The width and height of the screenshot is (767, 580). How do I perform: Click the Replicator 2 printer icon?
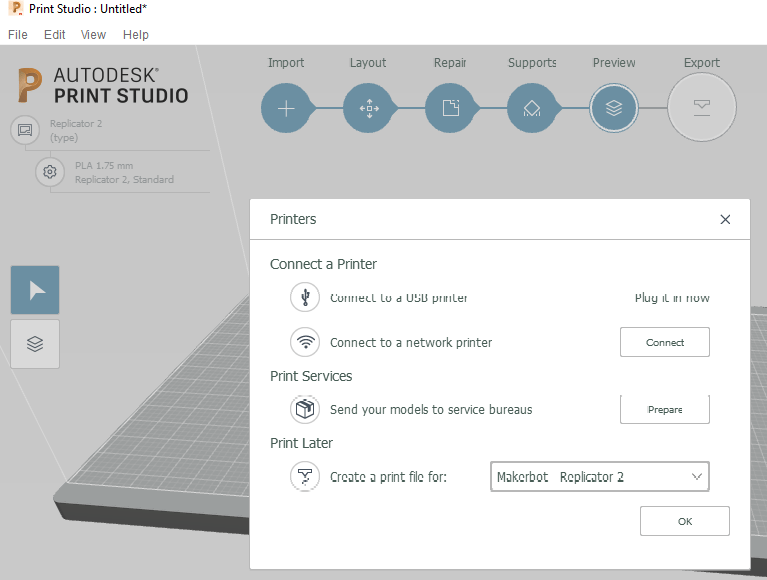coord(24,130)
